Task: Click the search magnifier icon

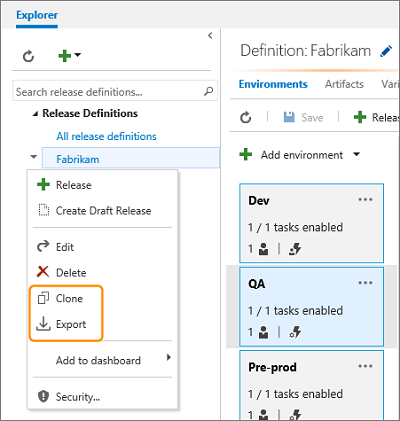Action: [x=209, y=91]
